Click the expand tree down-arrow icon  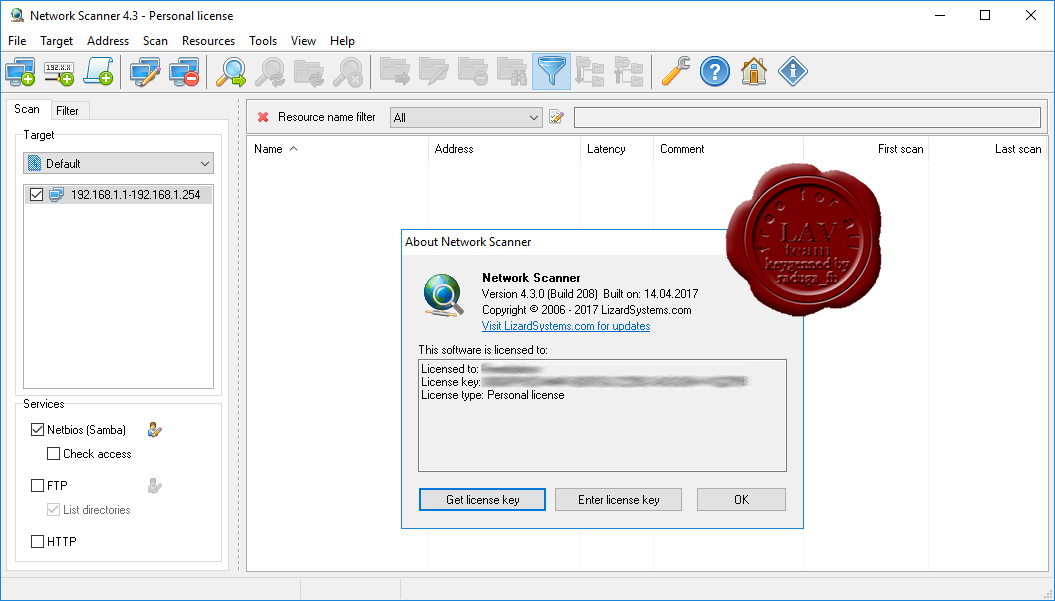pyautogui.click(x=590, y=71)
